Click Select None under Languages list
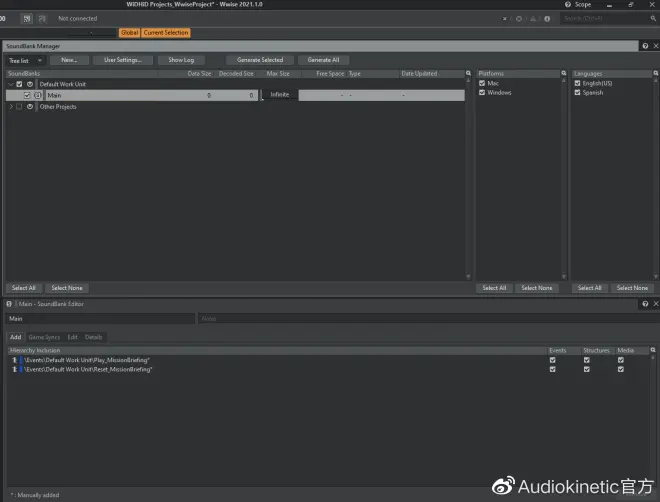The image size is (660, 502). click(632, 288)
